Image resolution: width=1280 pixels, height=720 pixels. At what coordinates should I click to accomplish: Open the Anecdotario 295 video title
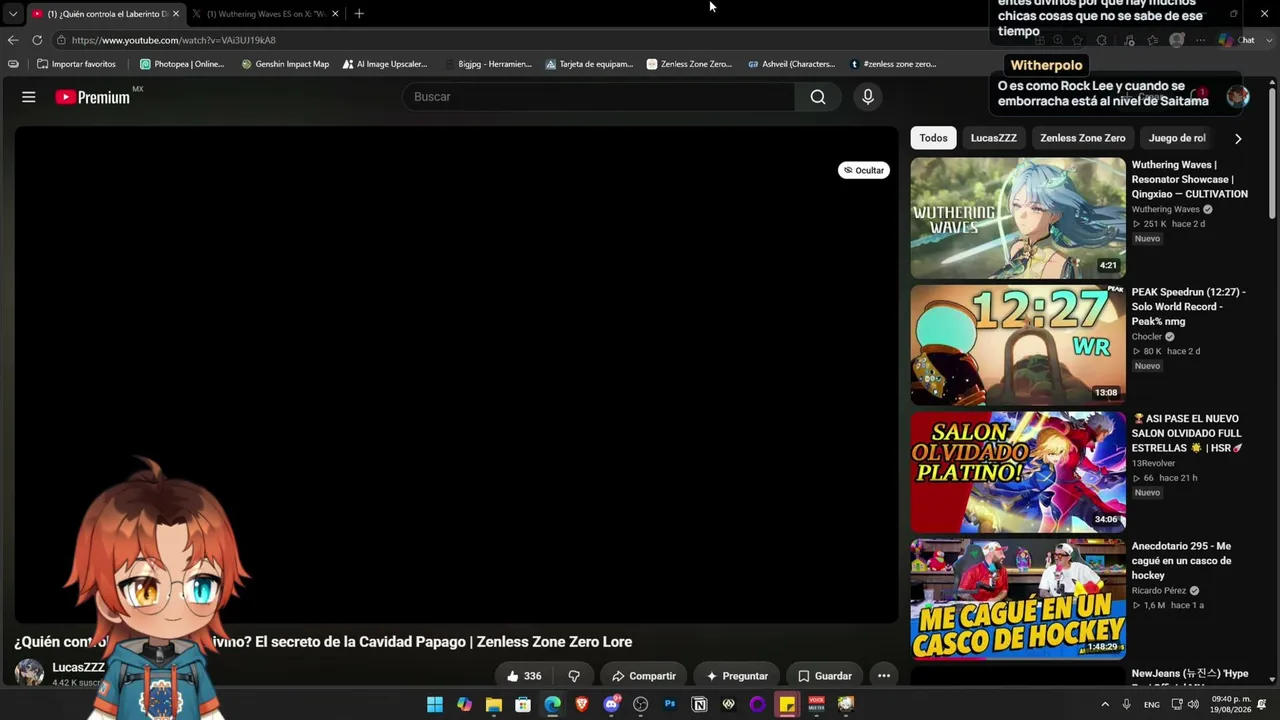pyautogui.click(x=1182, y=561)
